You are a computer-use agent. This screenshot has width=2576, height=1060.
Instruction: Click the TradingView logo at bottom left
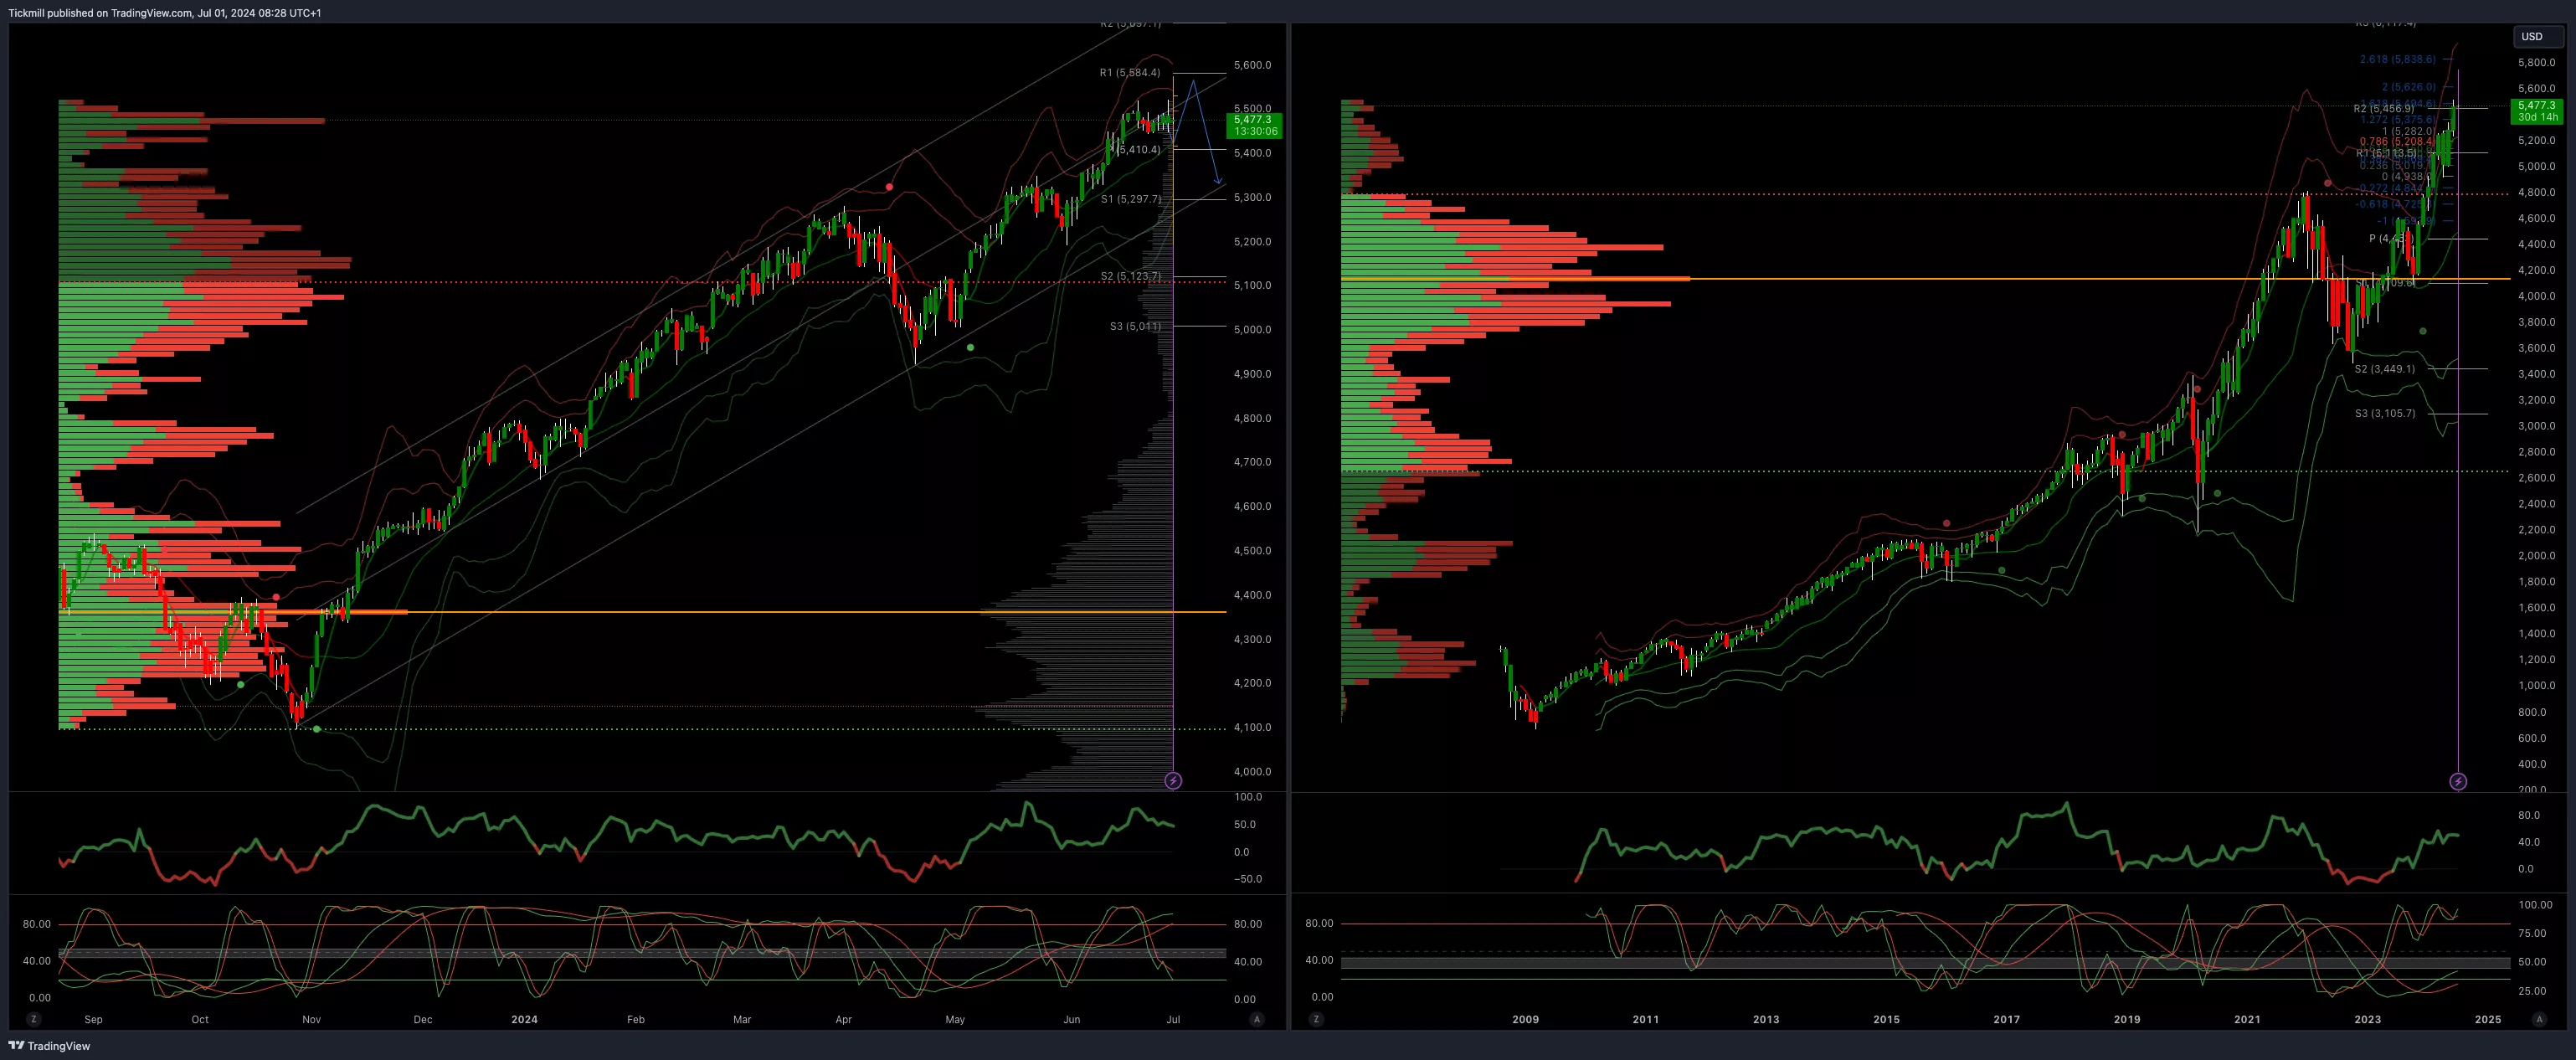point(49,1045)
